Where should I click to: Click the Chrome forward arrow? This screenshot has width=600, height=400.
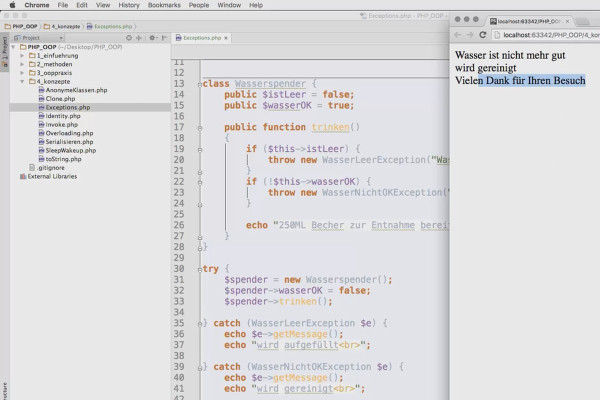click(x=470, y=35)
